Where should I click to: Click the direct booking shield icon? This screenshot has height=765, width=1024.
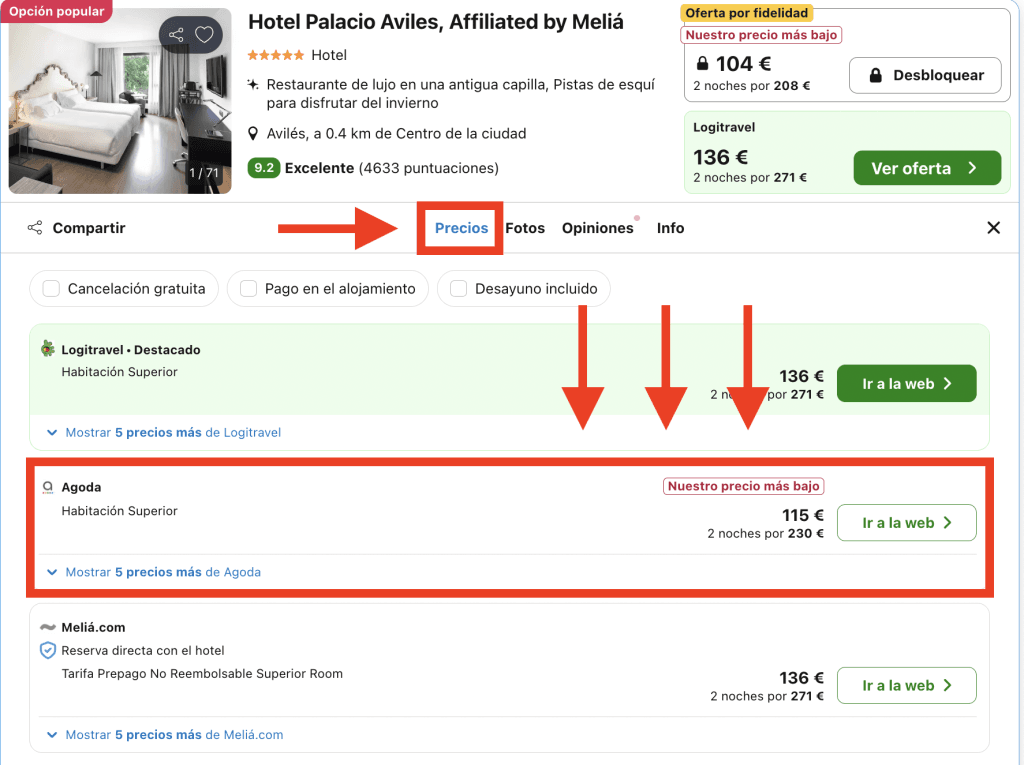click(x=47, y=650)
